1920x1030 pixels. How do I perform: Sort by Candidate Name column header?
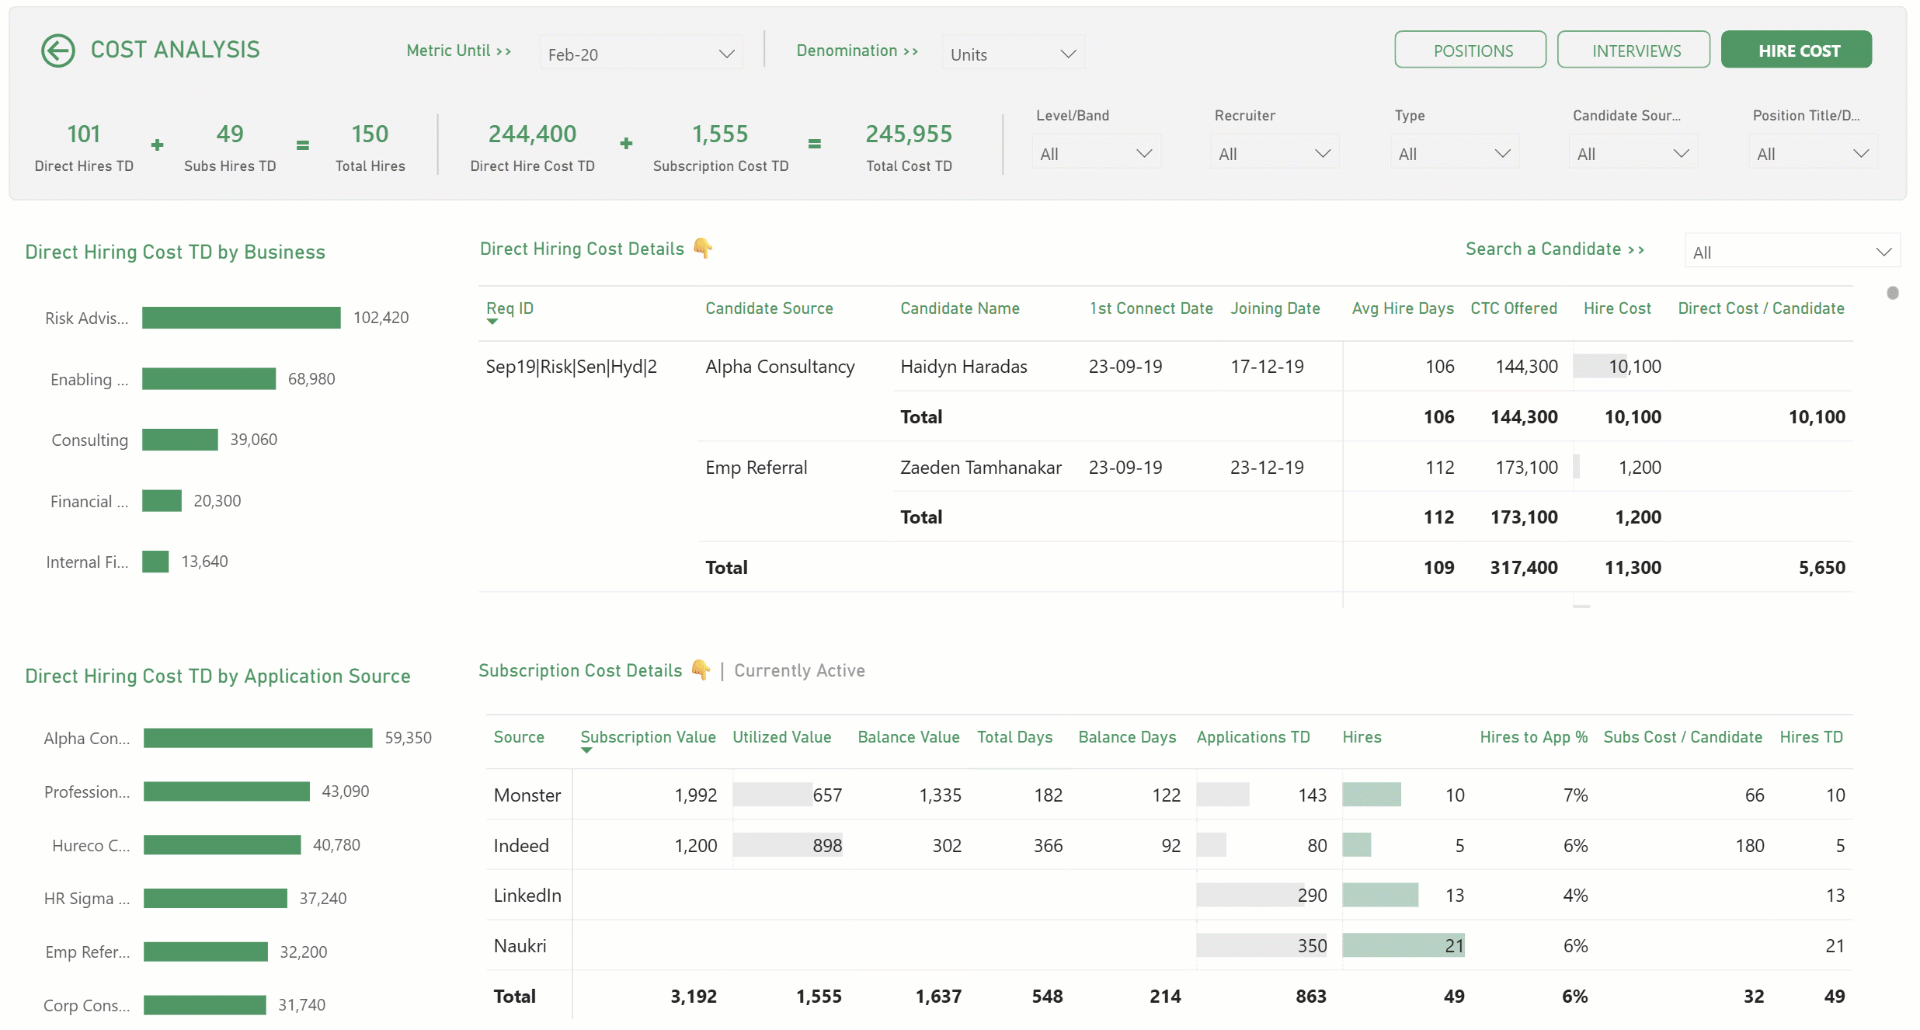coord(960,308)
